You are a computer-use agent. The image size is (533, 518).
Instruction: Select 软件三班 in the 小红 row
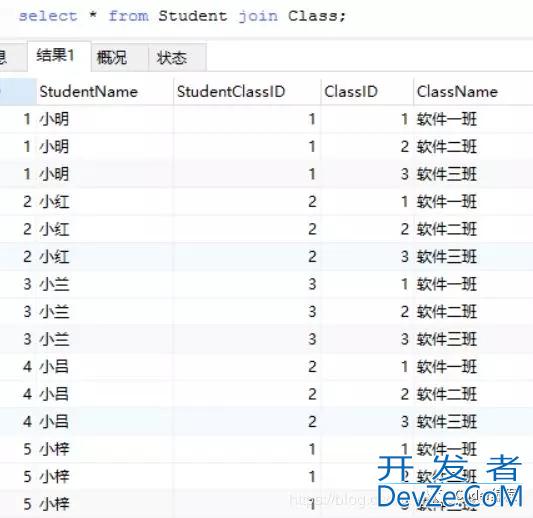click(447, 257)
